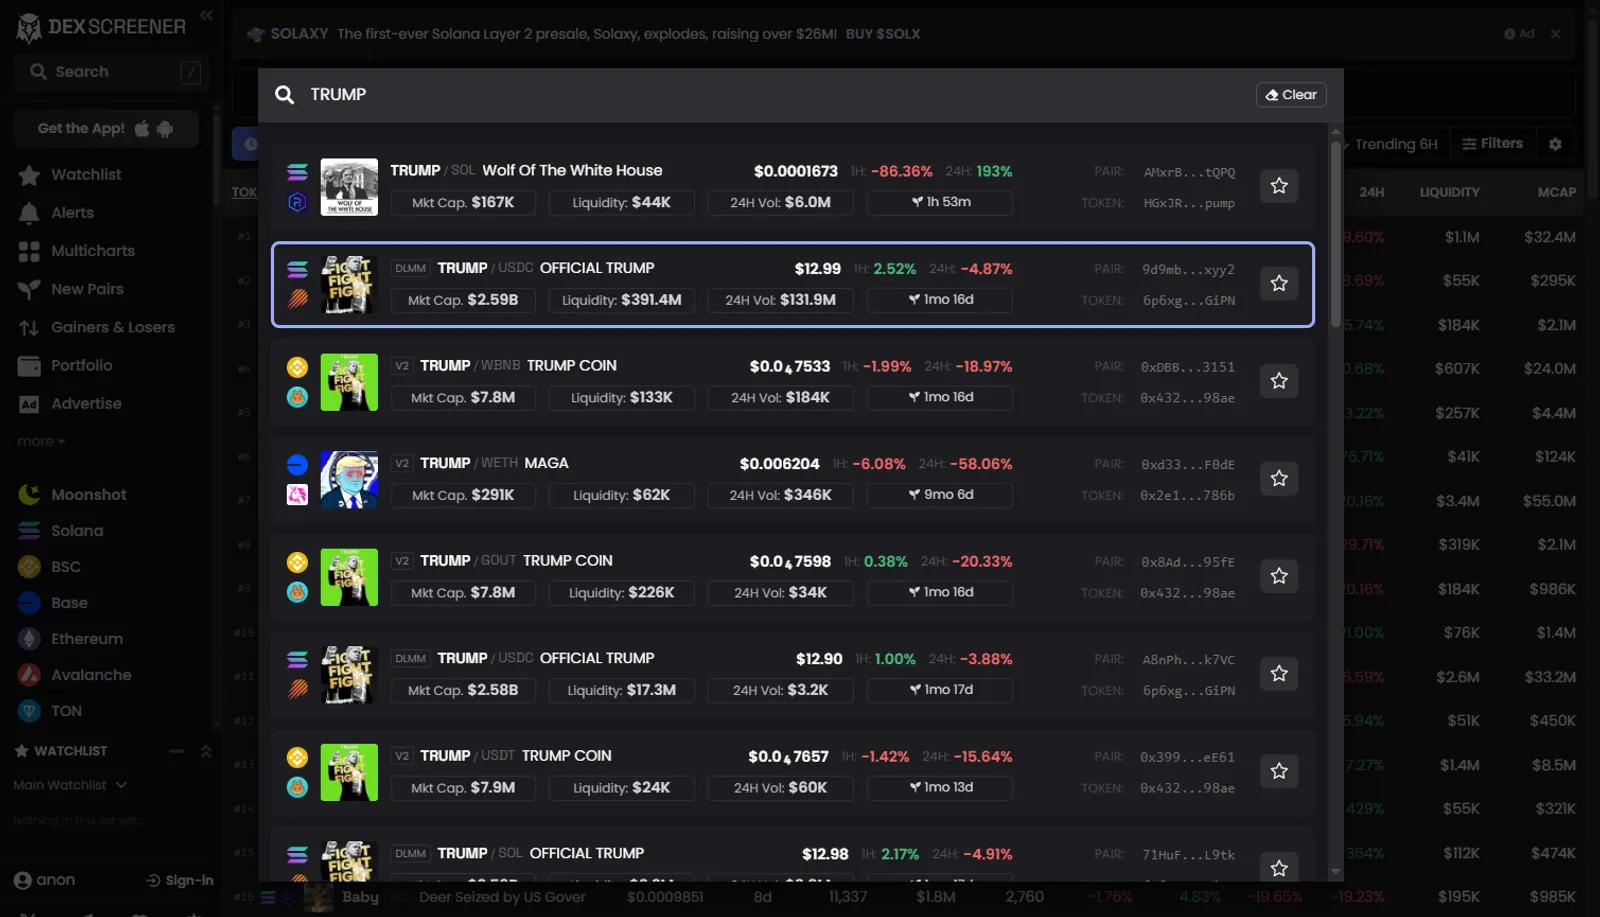
Task: Open OFFICIAL TRUMP $12.99 token image
Action: coord(349,284)
